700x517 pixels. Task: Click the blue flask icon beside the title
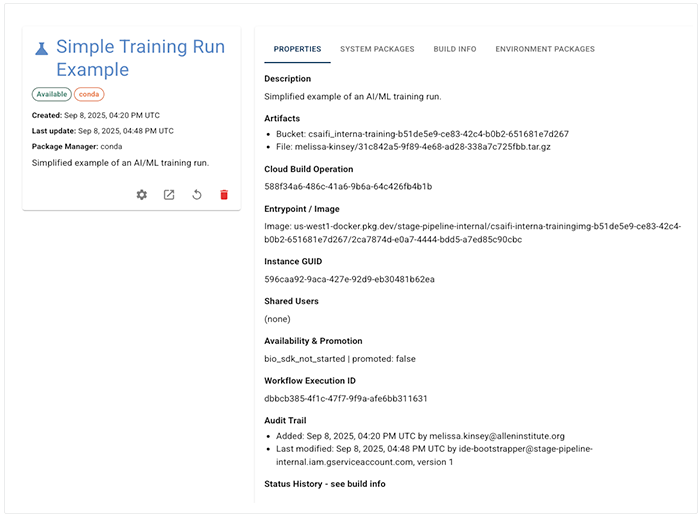coord(41,48)
